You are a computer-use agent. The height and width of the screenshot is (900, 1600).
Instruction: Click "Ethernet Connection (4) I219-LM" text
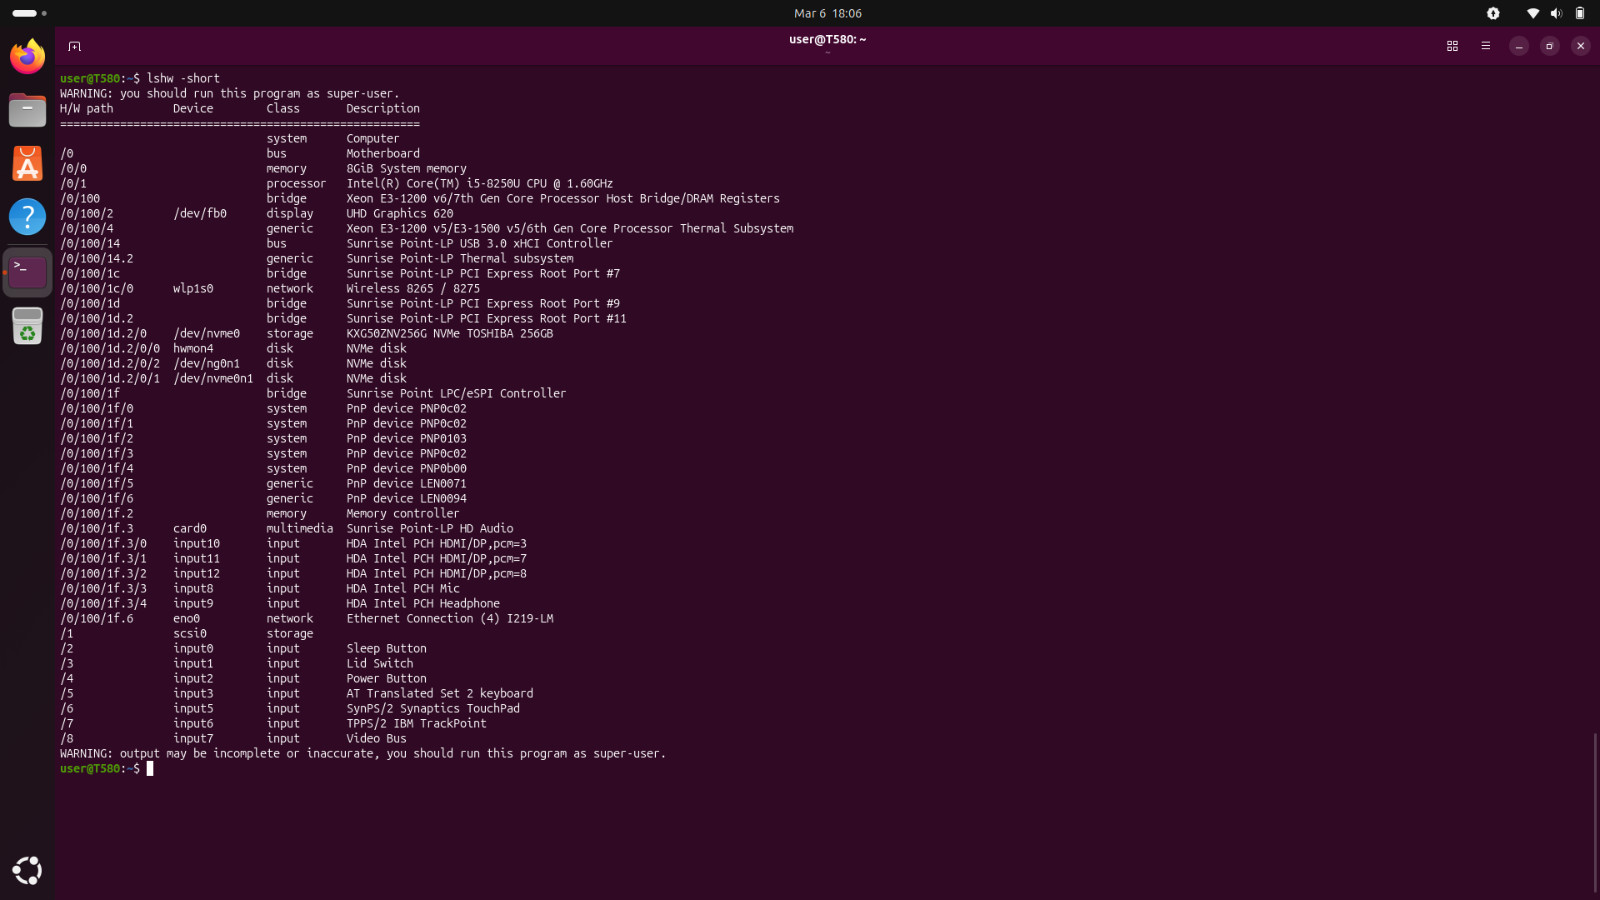[450, 618]
